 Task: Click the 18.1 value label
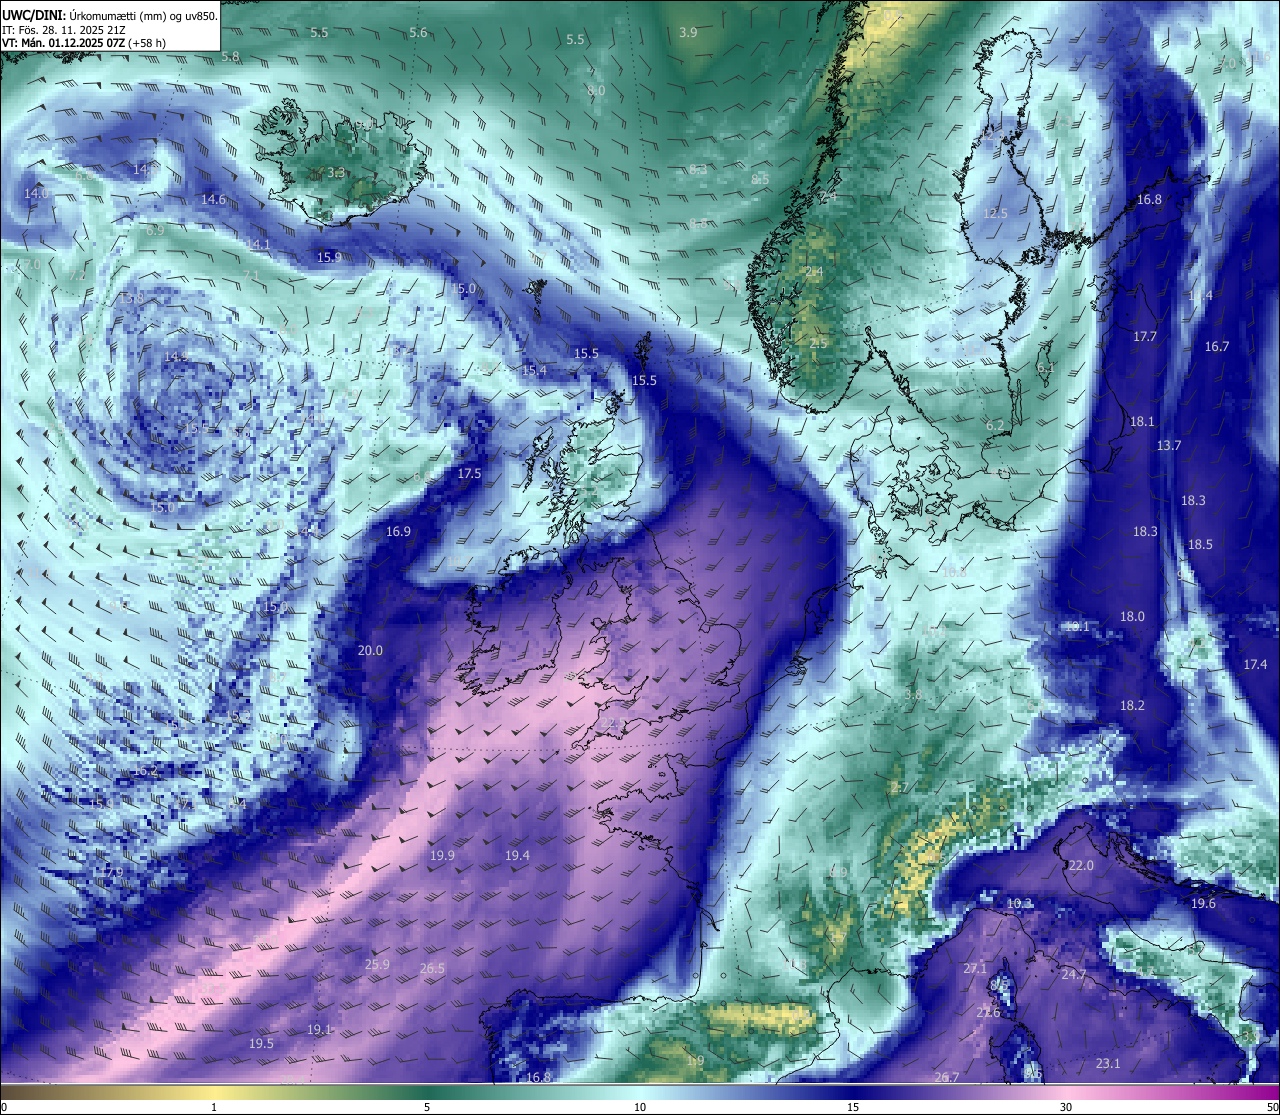[x=1142, y=422]
